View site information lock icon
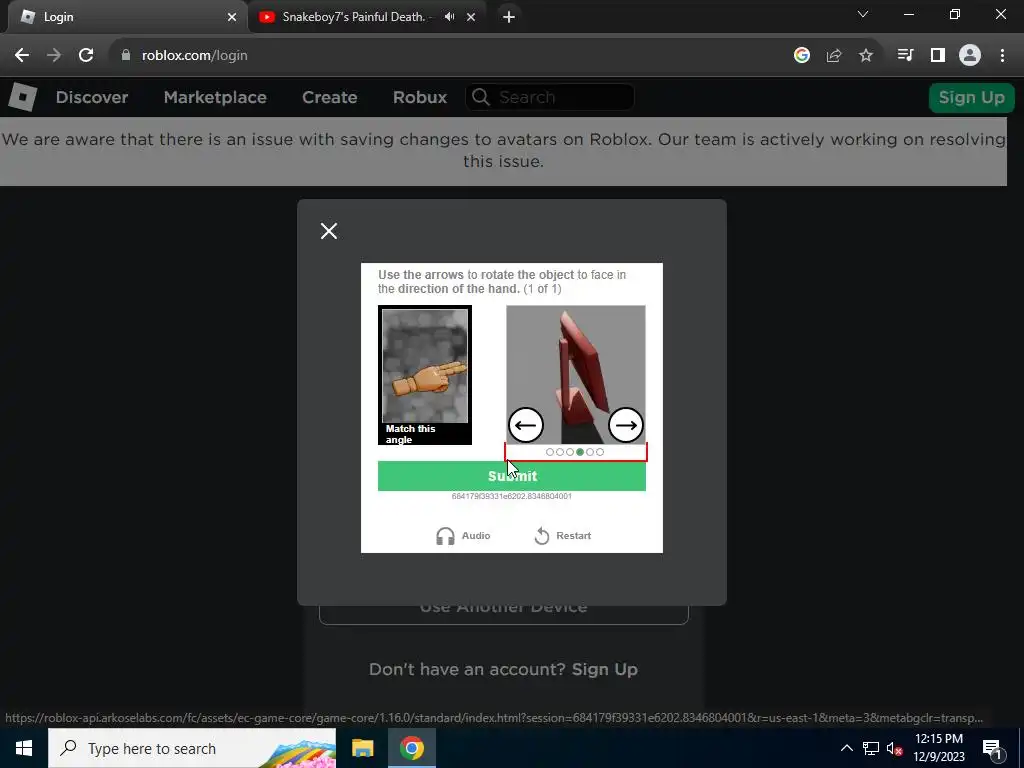 (x=126, y=56)
